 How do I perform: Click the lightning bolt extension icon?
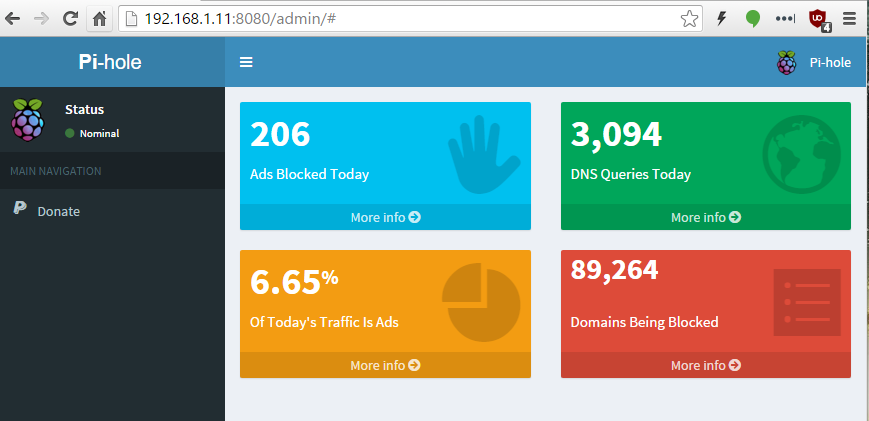click(x=722, y=19)
